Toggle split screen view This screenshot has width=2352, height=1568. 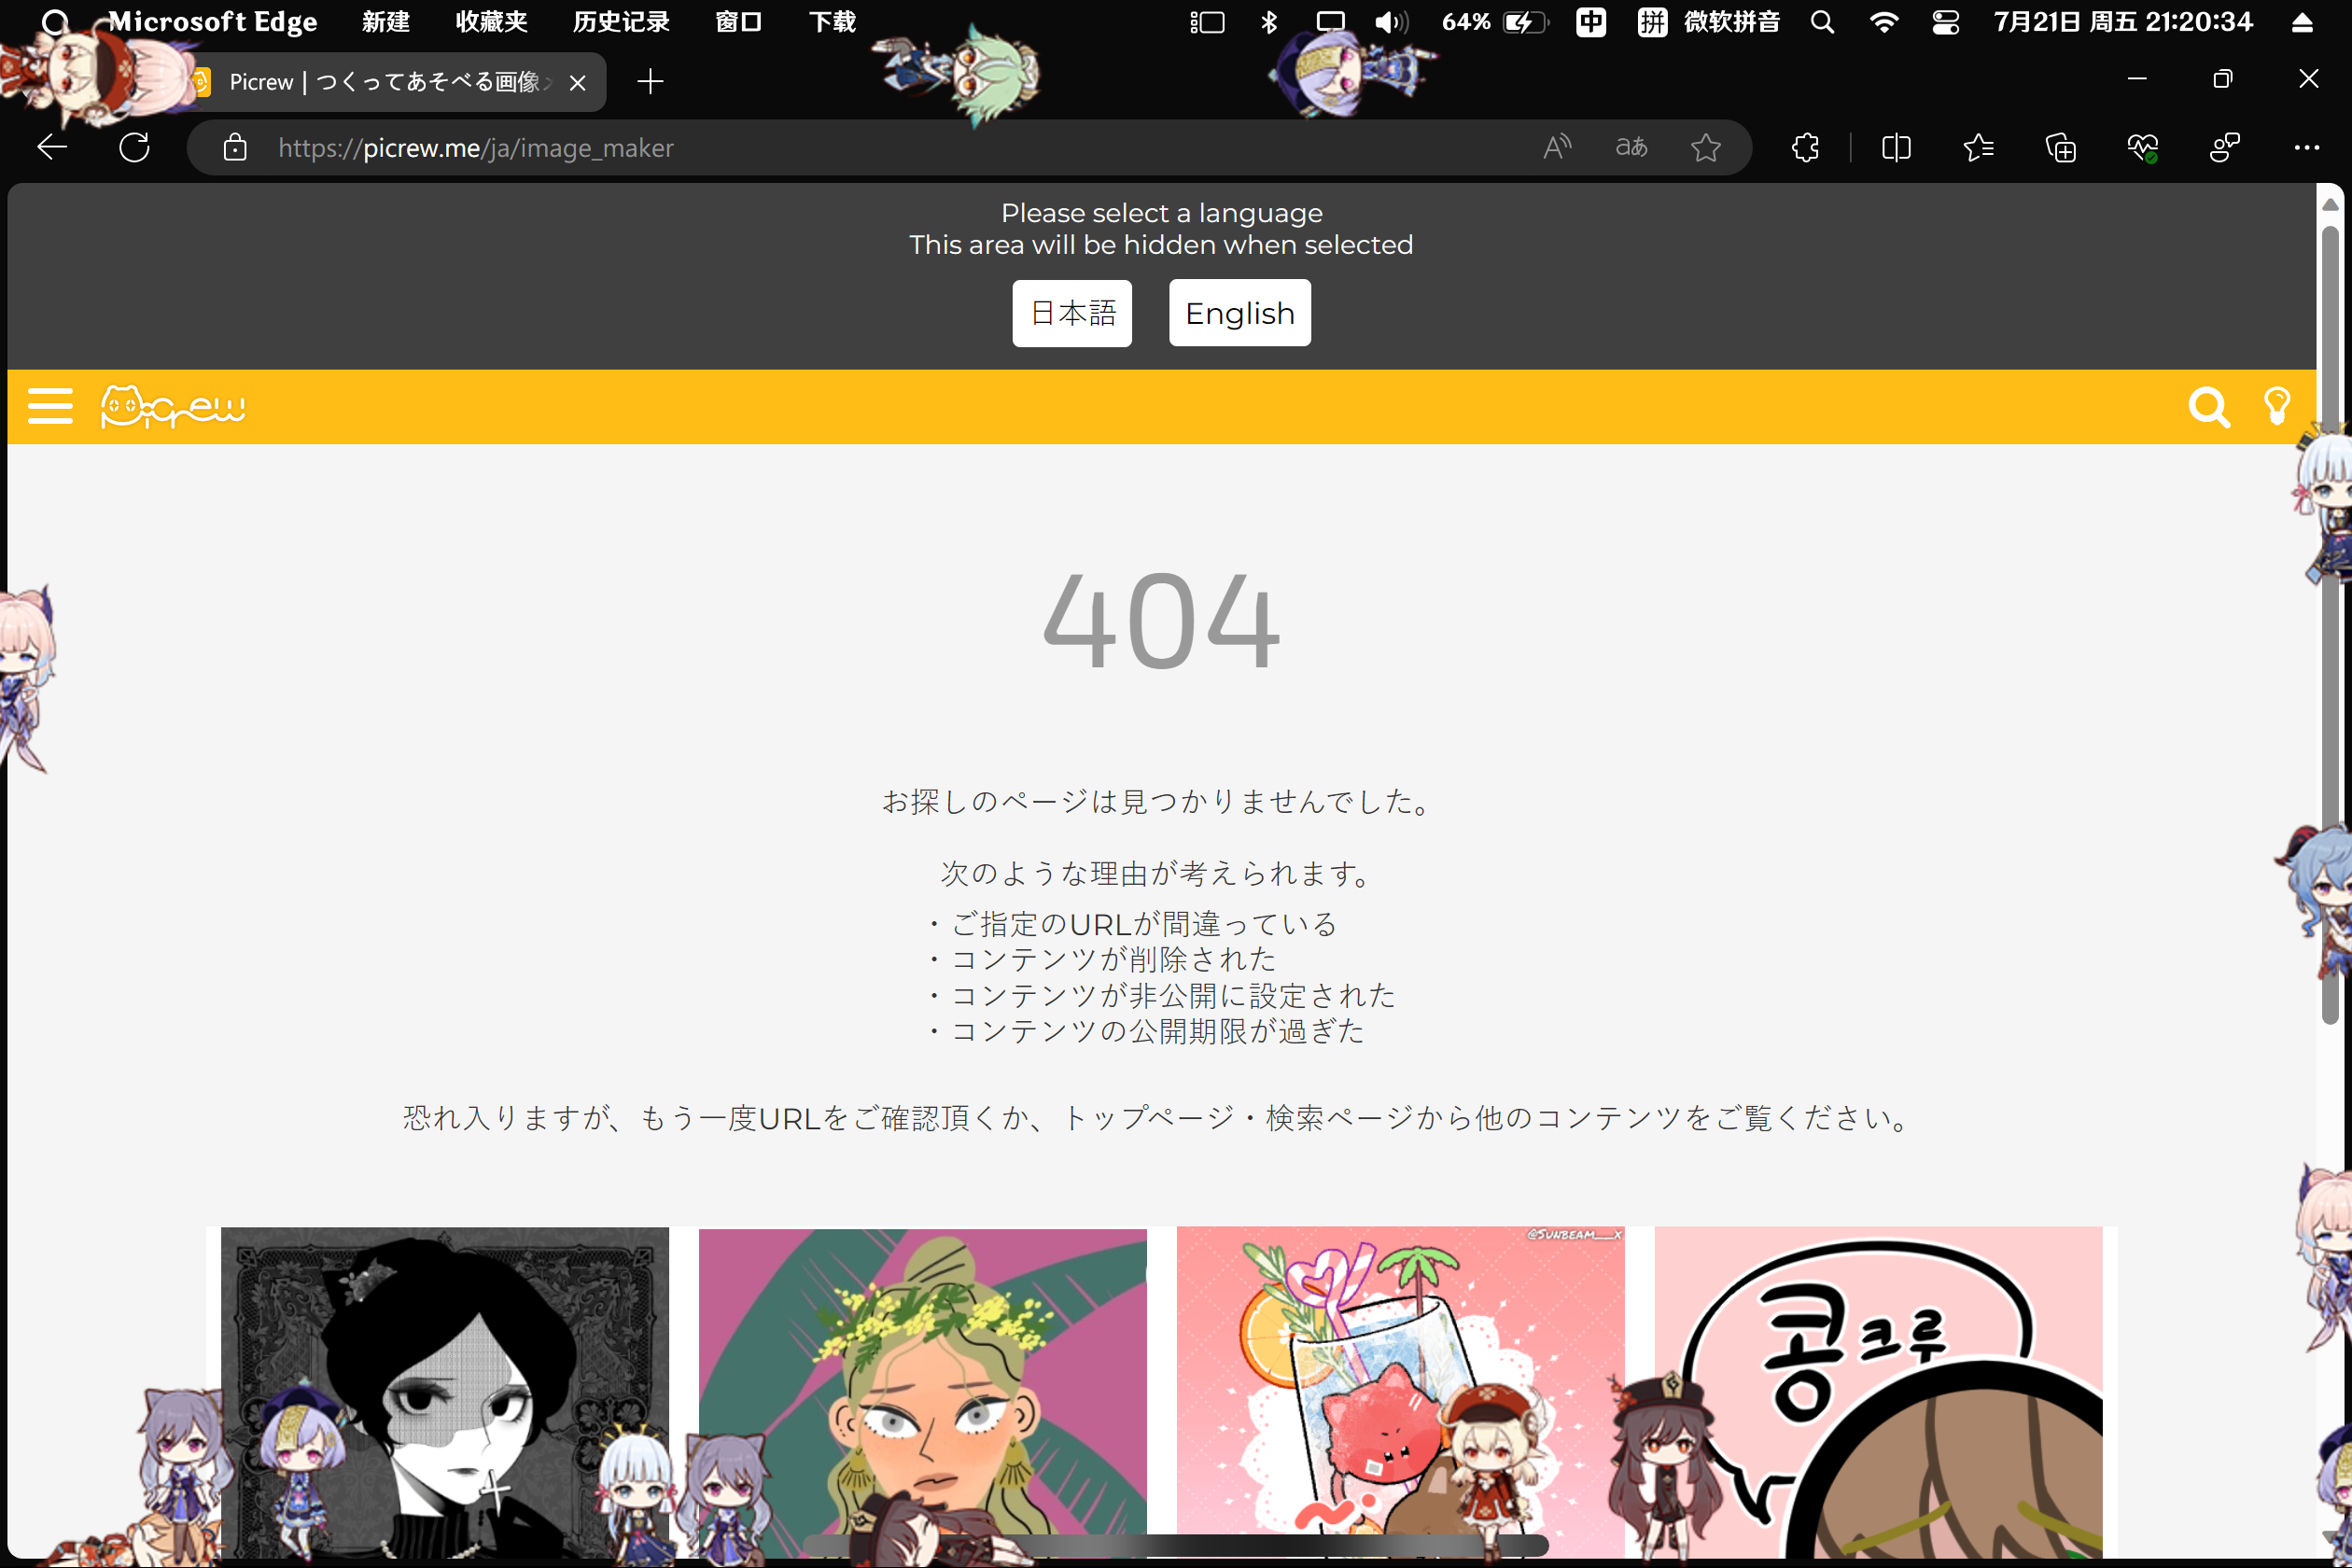(x=1896, y=148)
